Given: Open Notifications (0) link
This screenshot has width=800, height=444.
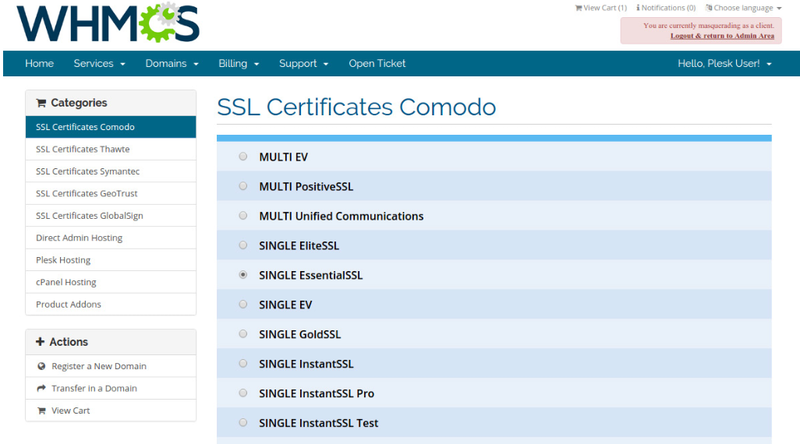Looking at the screenshot, I should pyautogui.click(x=666, y=8).
